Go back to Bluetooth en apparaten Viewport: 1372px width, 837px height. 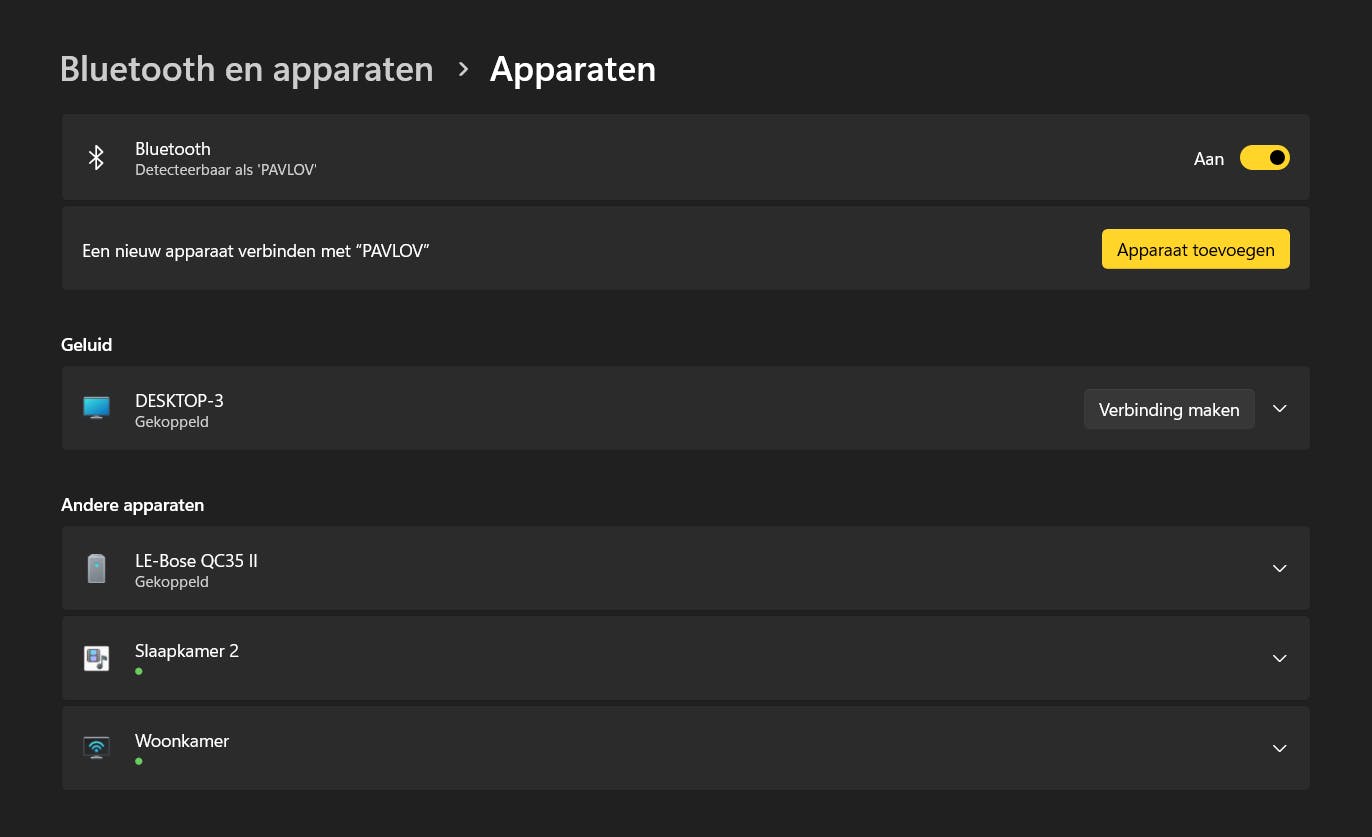[x=246, y=69]
